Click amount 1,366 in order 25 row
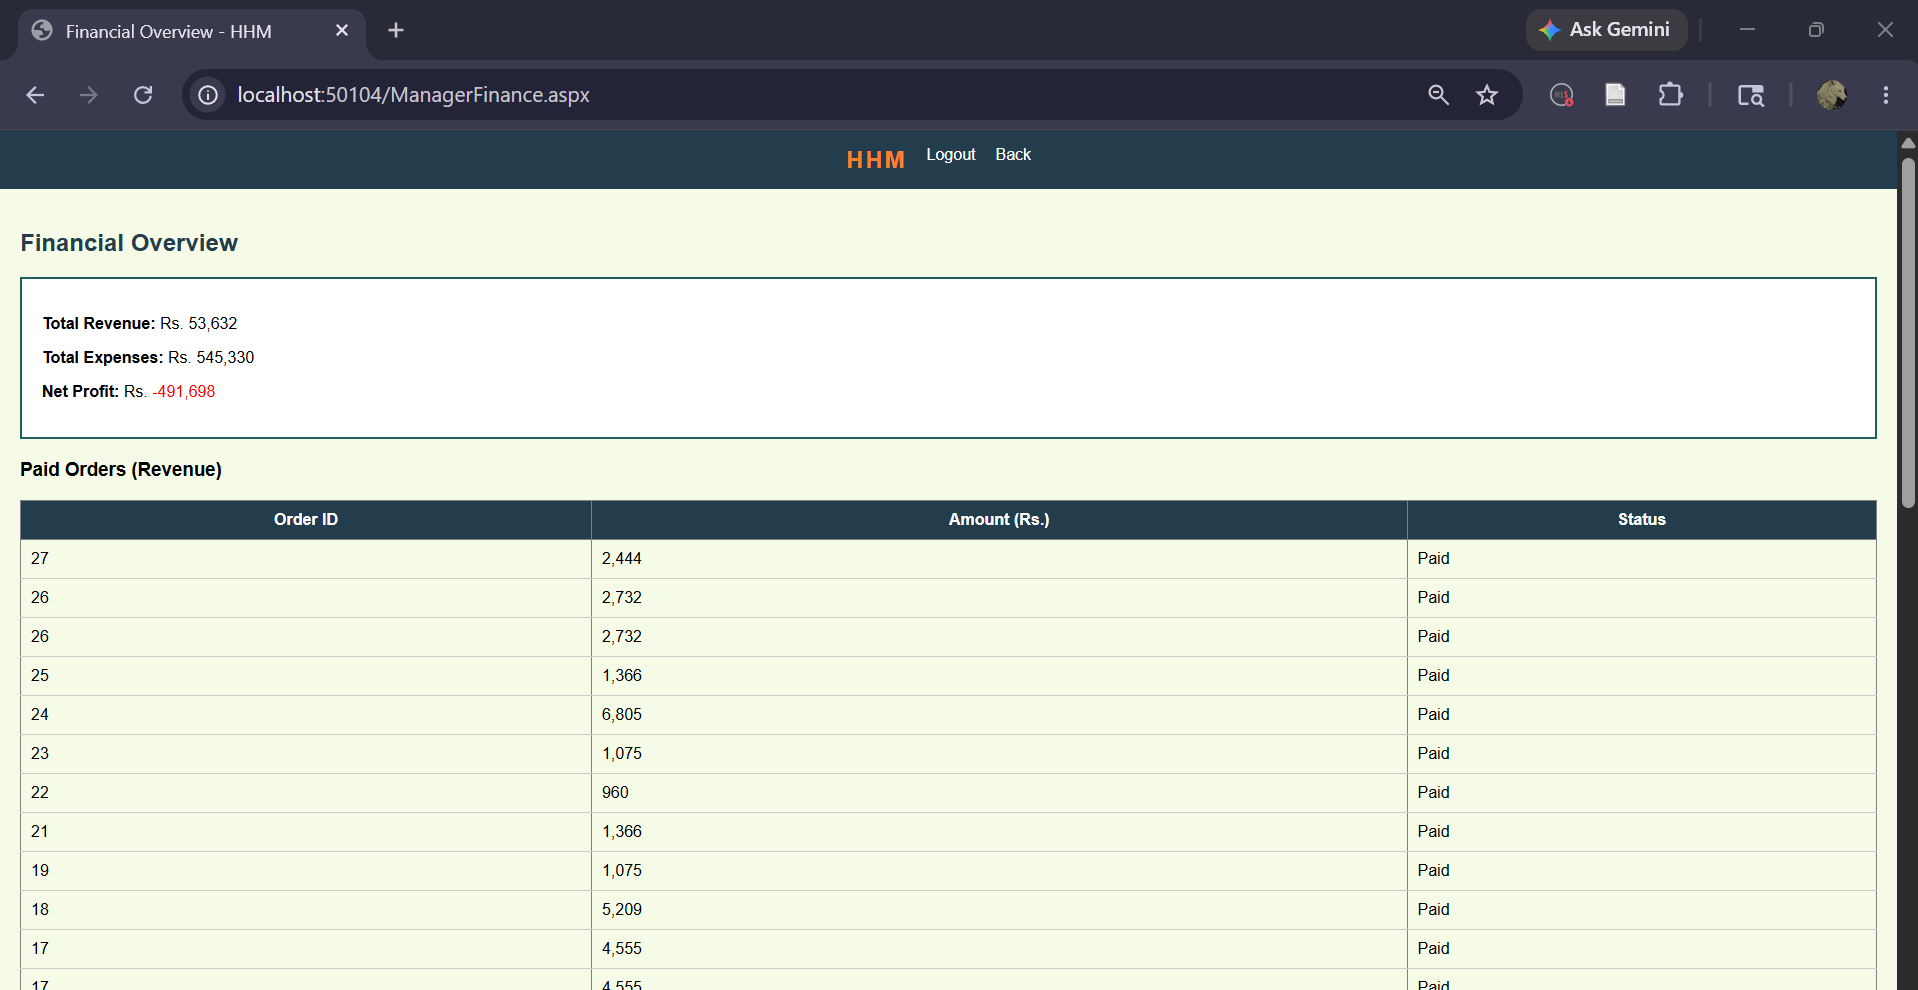This screenshot has height=990, width=1918. coord(999,676)
